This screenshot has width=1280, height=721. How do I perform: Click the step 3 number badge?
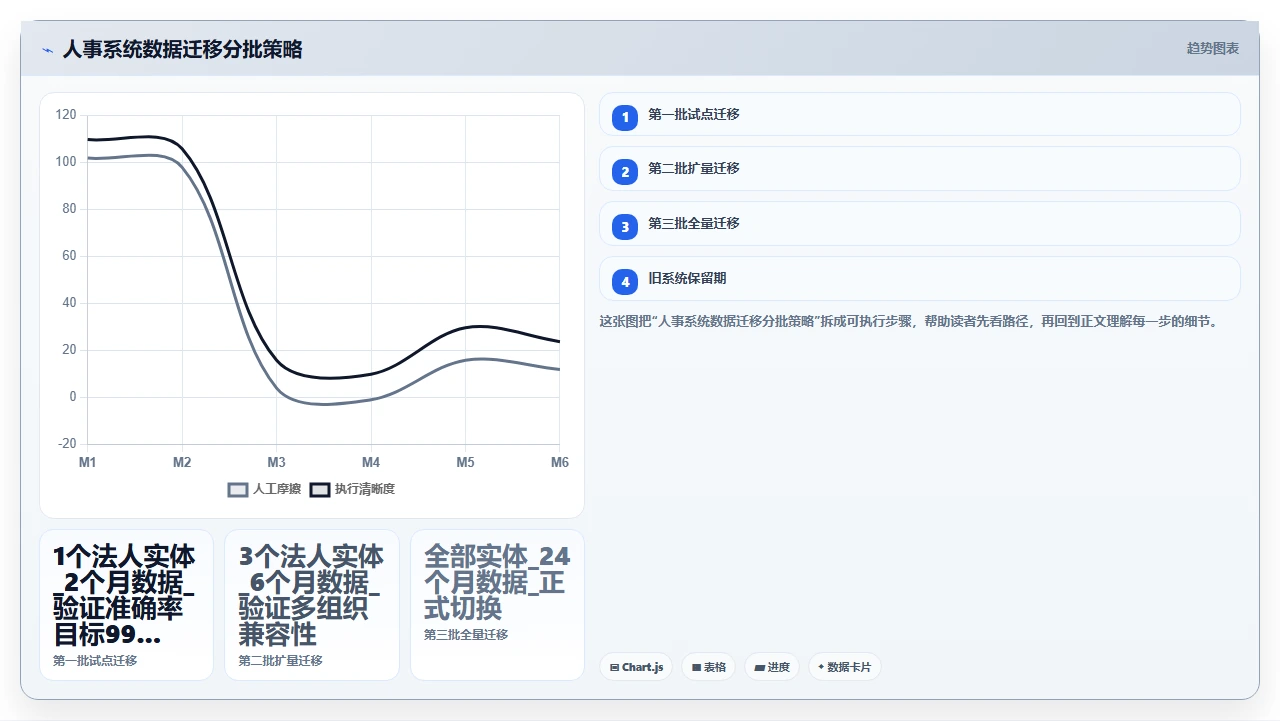(x=625, y=227)
